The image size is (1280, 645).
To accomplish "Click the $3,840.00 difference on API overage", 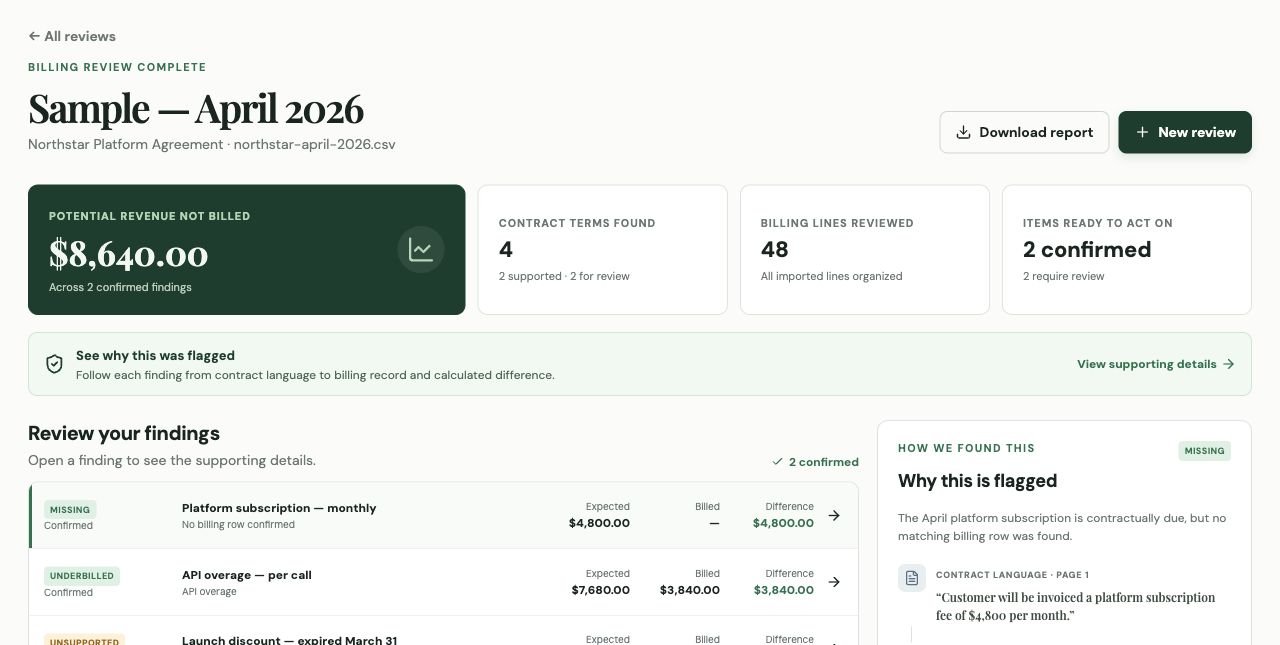I will point(783,590).
